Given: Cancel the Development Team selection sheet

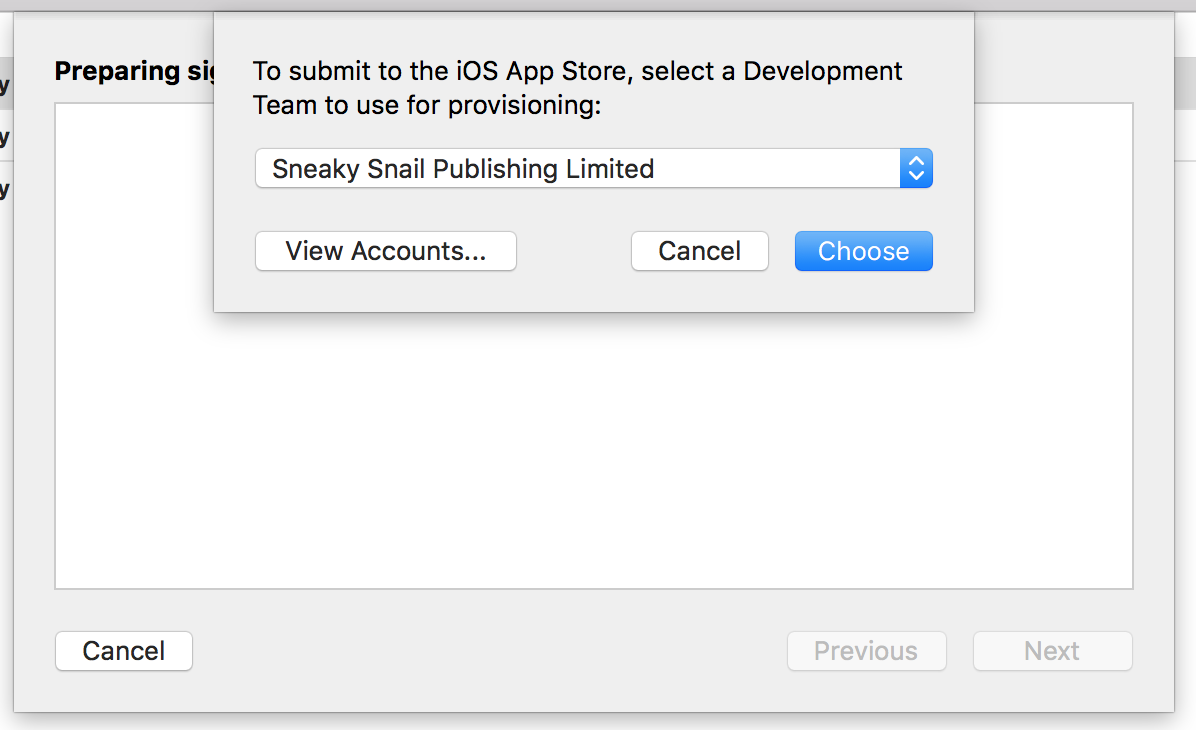Looking at the screenshot, I should click(x=699, y=251).
